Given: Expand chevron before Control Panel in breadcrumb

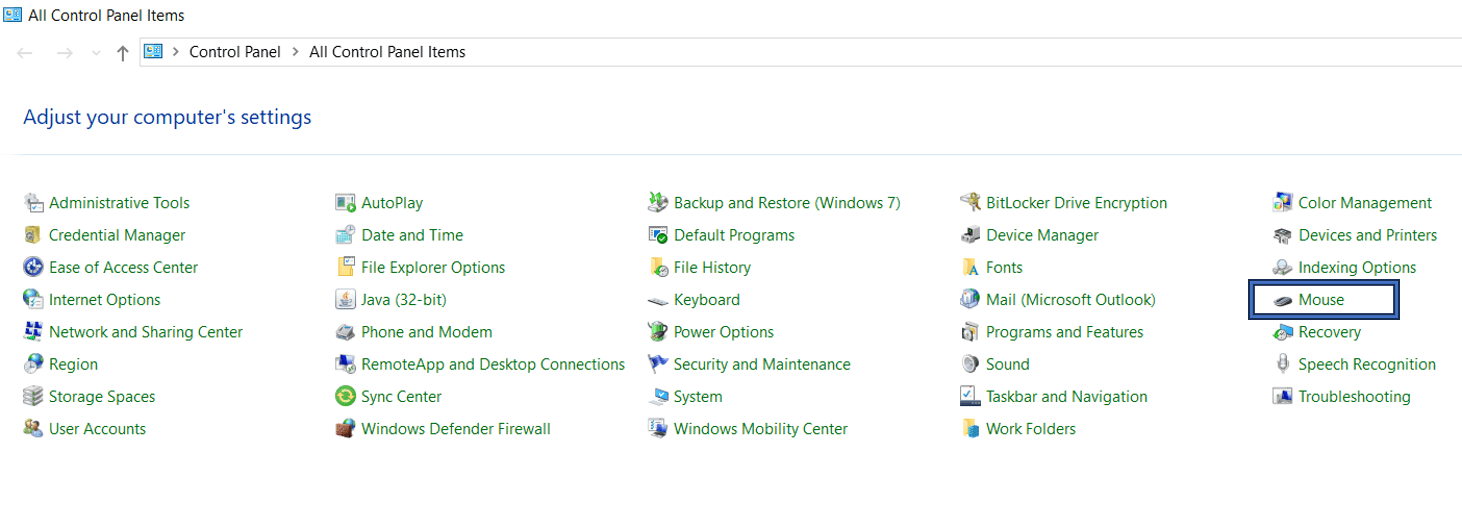Looking at the screenshot, I should click(176, 52).
